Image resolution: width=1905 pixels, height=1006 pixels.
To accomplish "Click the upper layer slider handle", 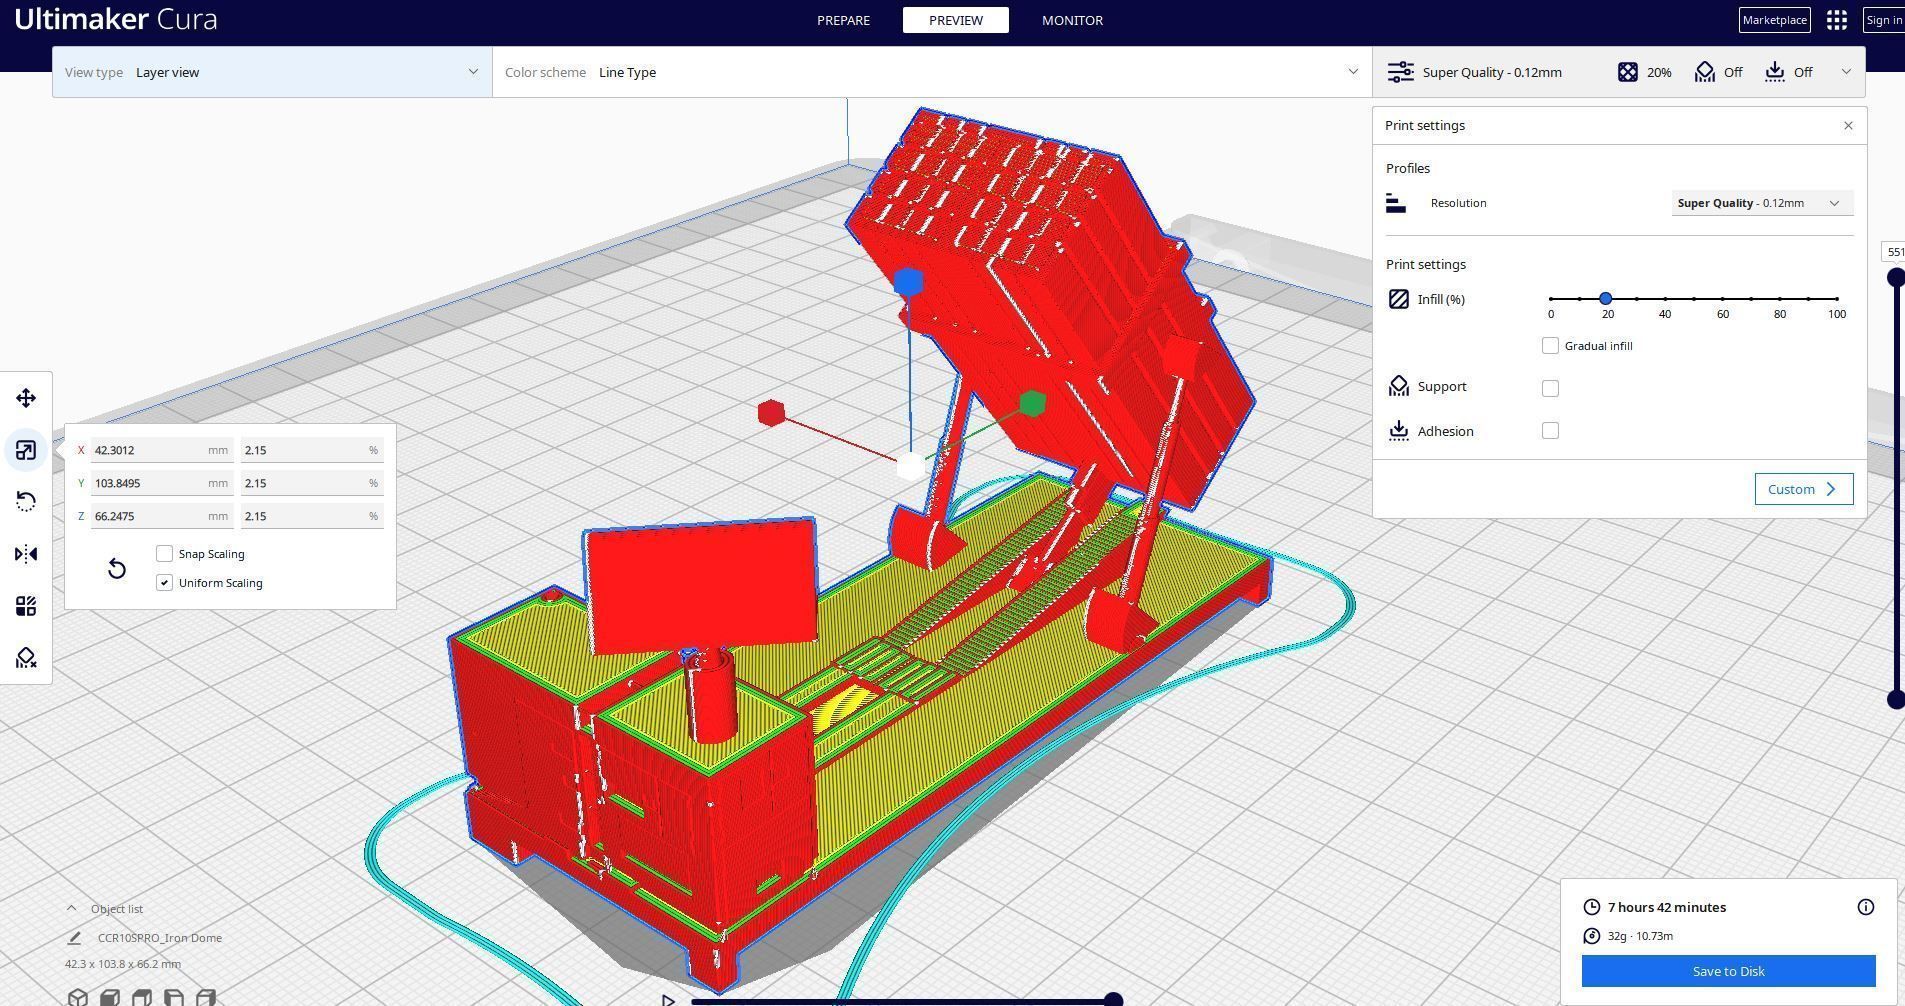I will pos(1895,277).
